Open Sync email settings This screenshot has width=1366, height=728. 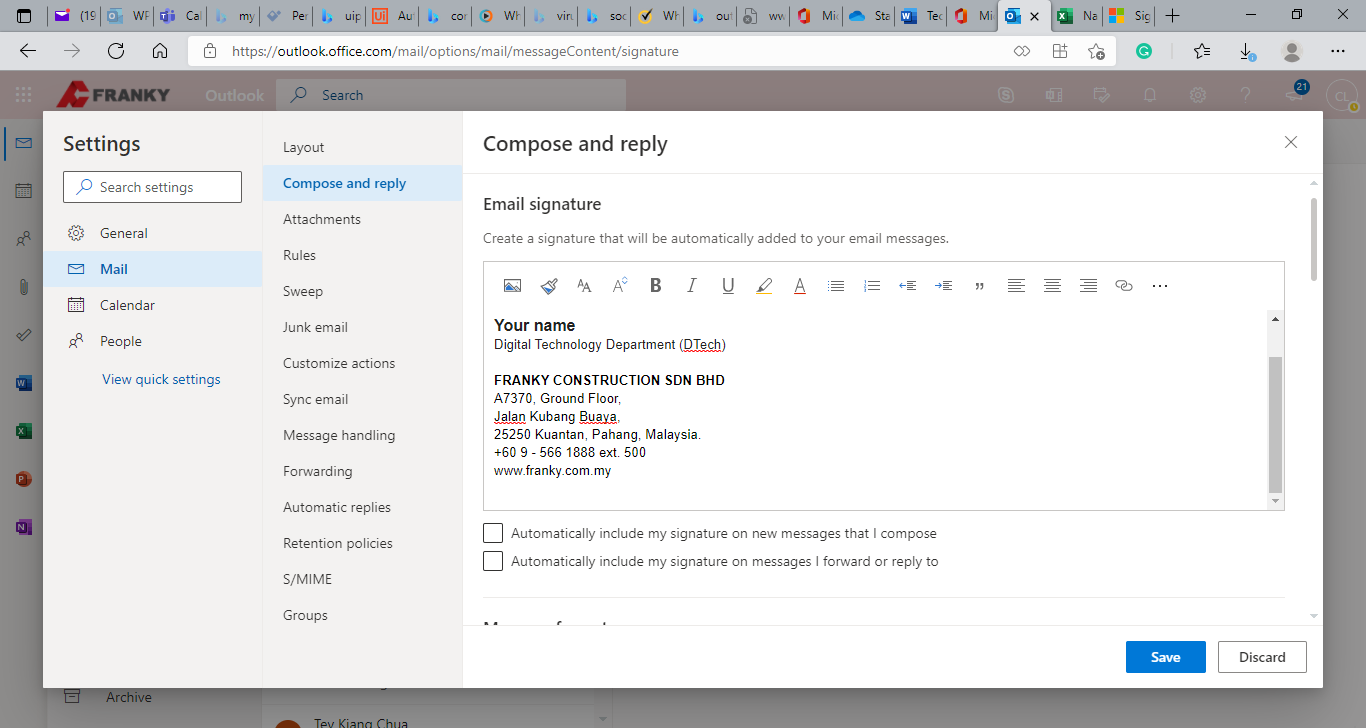[x=362, y=399]
